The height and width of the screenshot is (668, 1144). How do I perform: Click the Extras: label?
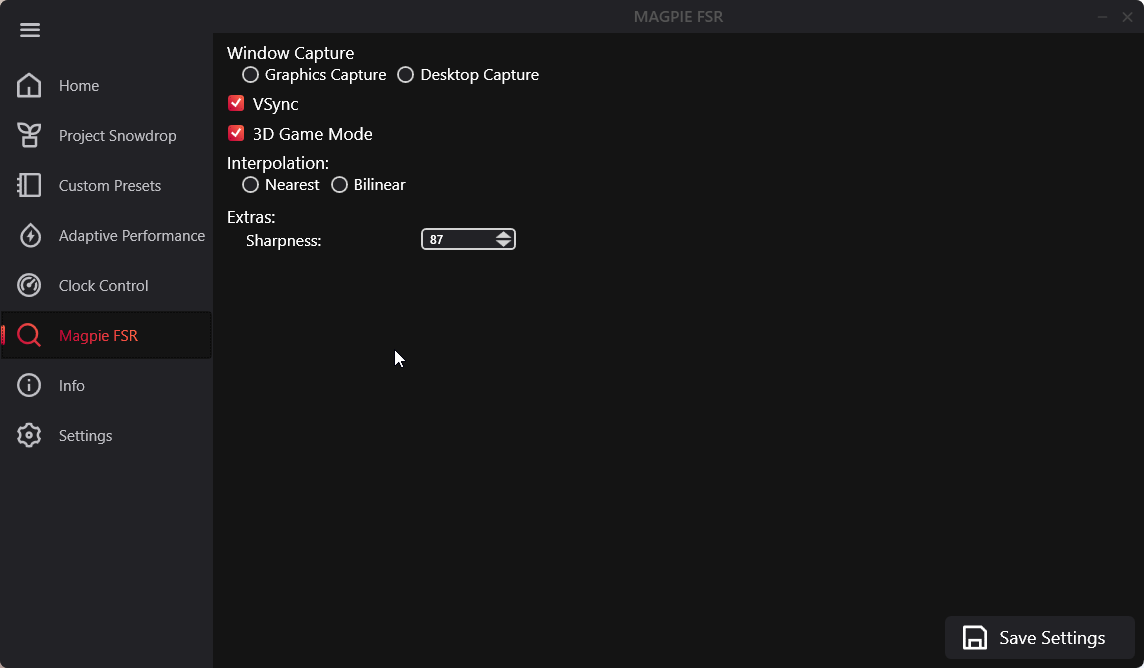[251, 217]
